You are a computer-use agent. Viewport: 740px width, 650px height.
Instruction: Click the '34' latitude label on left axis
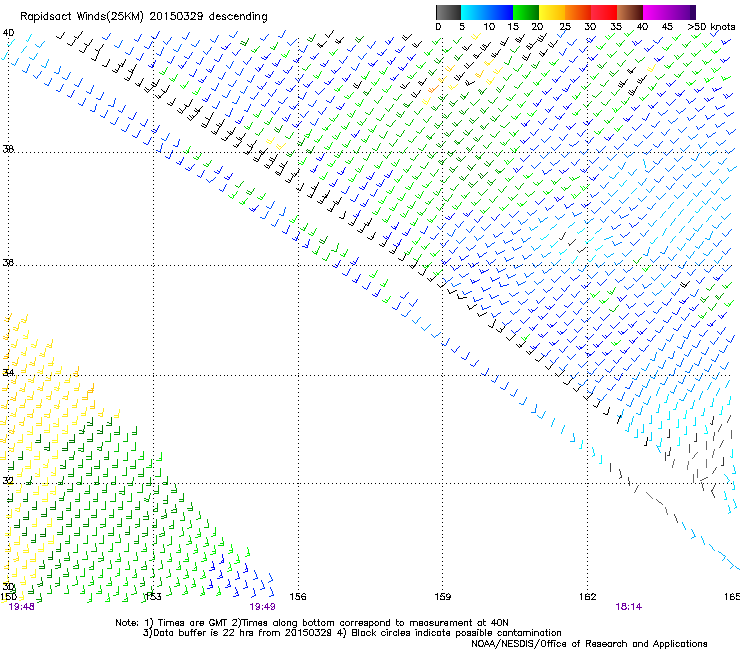coord(8,372)
